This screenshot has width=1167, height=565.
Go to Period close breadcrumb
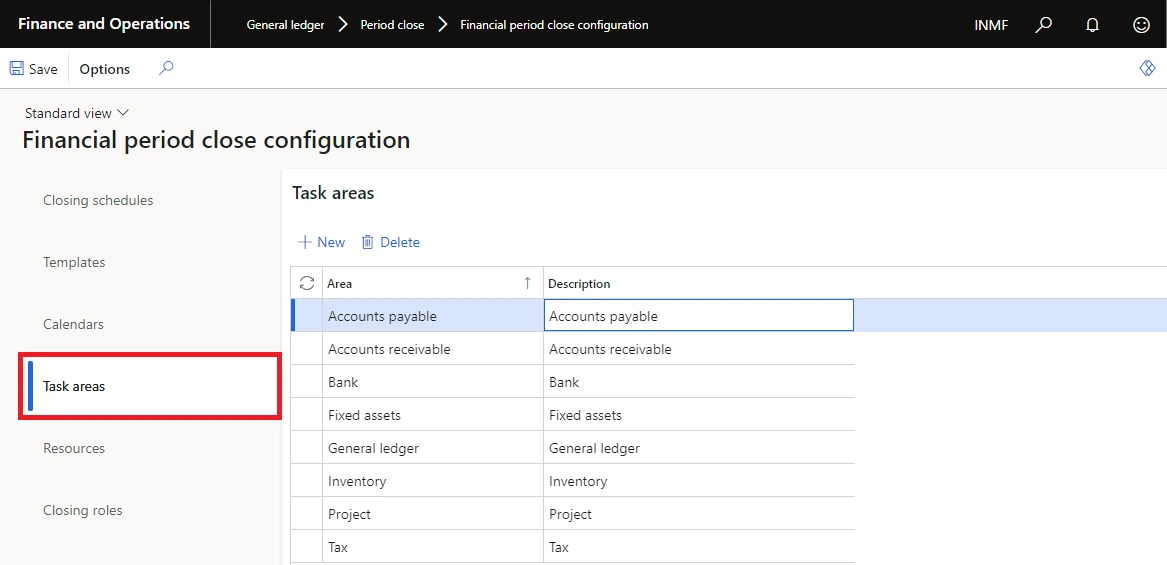[x=392, y=25]
